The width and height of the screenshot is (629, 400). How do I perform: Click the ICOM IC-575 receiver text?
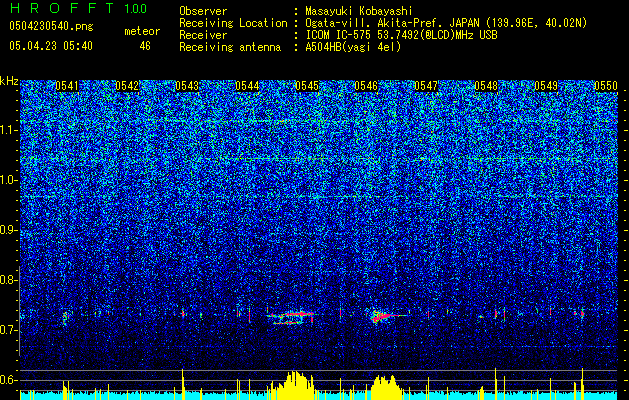click(401, 35)
